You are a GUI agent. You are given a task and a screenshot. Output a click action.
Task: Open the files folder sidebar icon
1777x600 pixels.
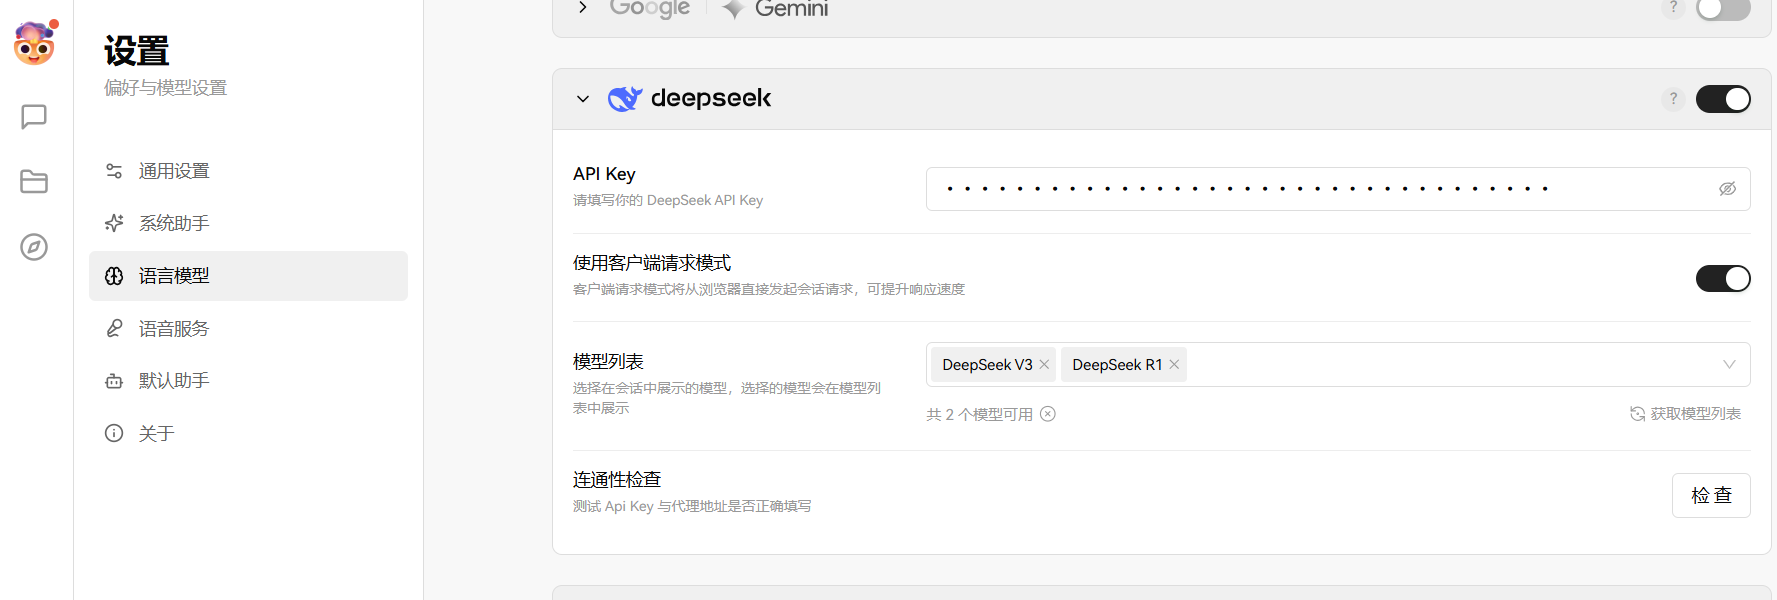click(x=34, y=181)
